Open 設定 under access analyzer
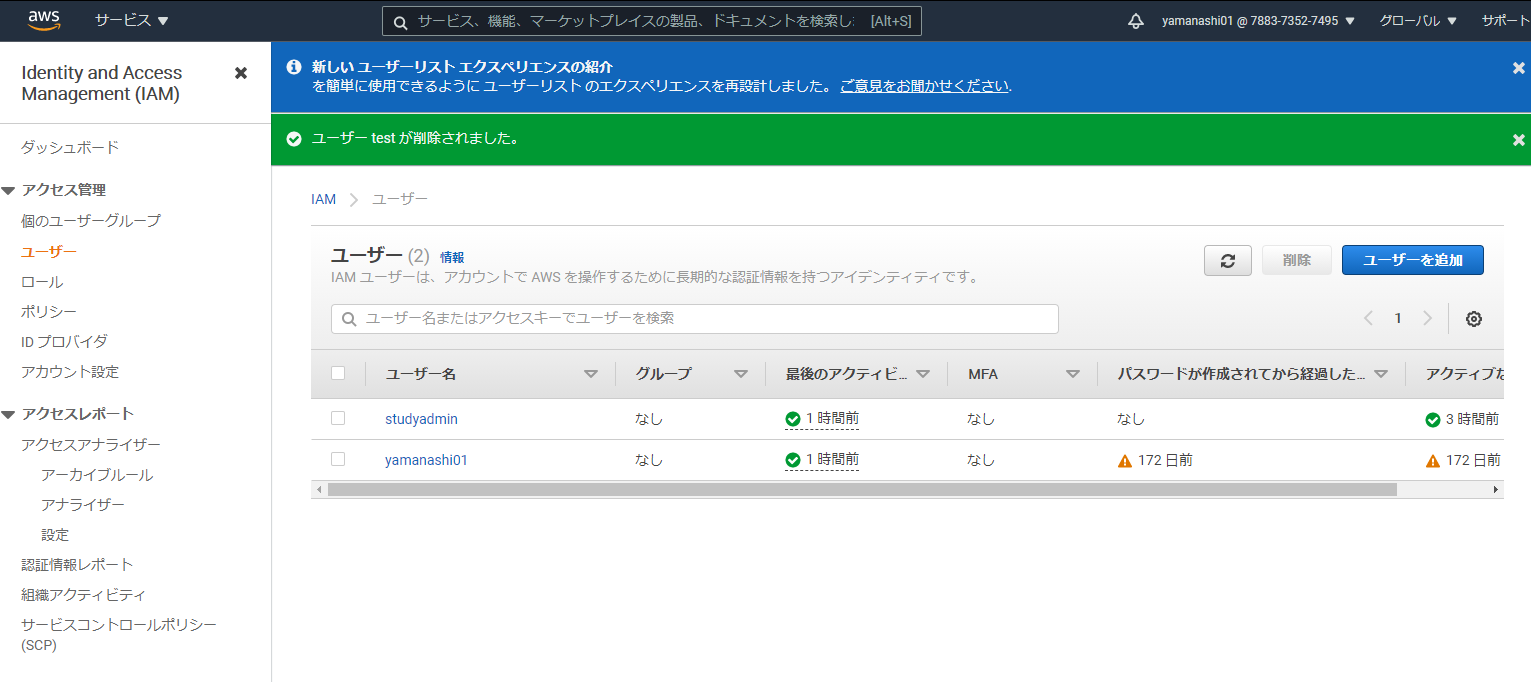1531x682 pixels. pyautogui.click(x=55, y=535)
